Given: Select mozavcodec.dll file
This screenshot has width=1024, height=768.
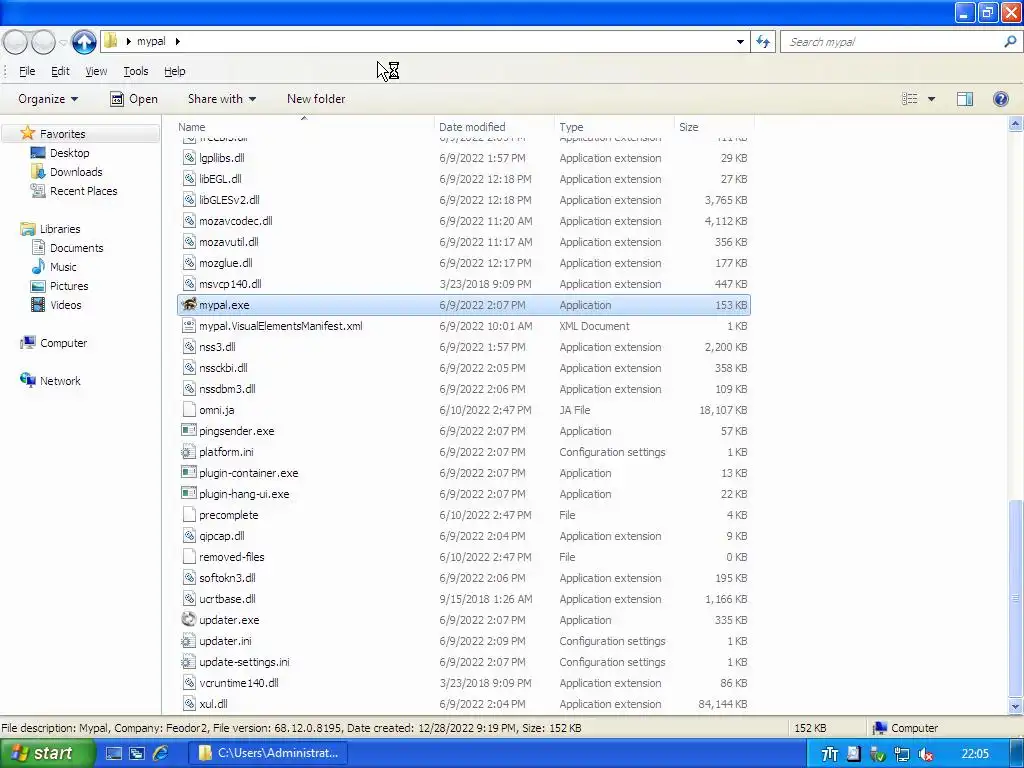Looking at the screenshot, I should pos(464,221).
